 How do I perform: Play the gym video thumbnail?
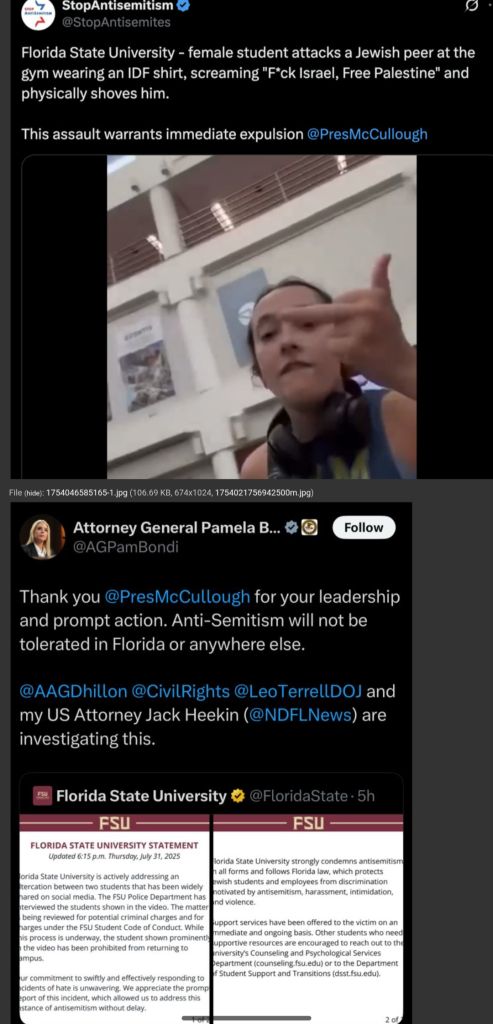point(262,317)
